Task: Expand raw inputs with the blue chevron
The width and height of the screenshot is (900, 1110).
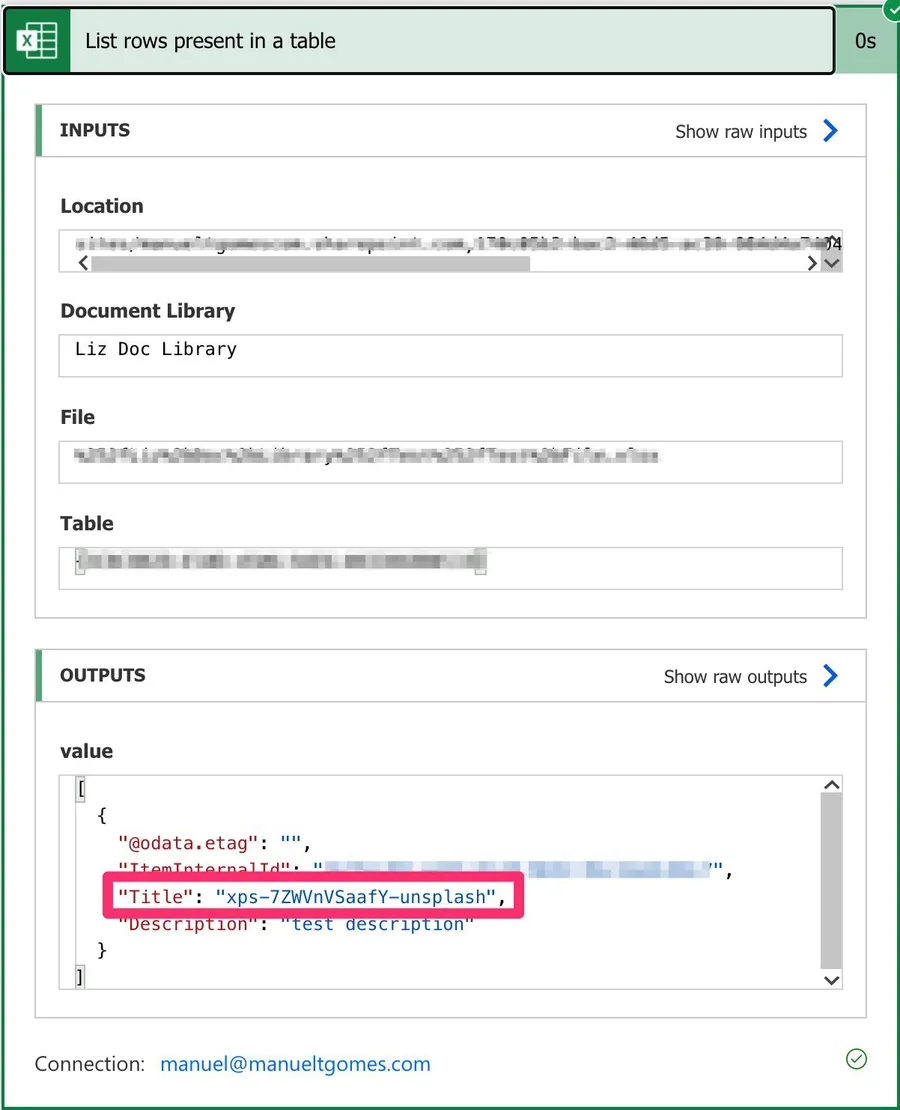Action: click(x=830, y=131)
